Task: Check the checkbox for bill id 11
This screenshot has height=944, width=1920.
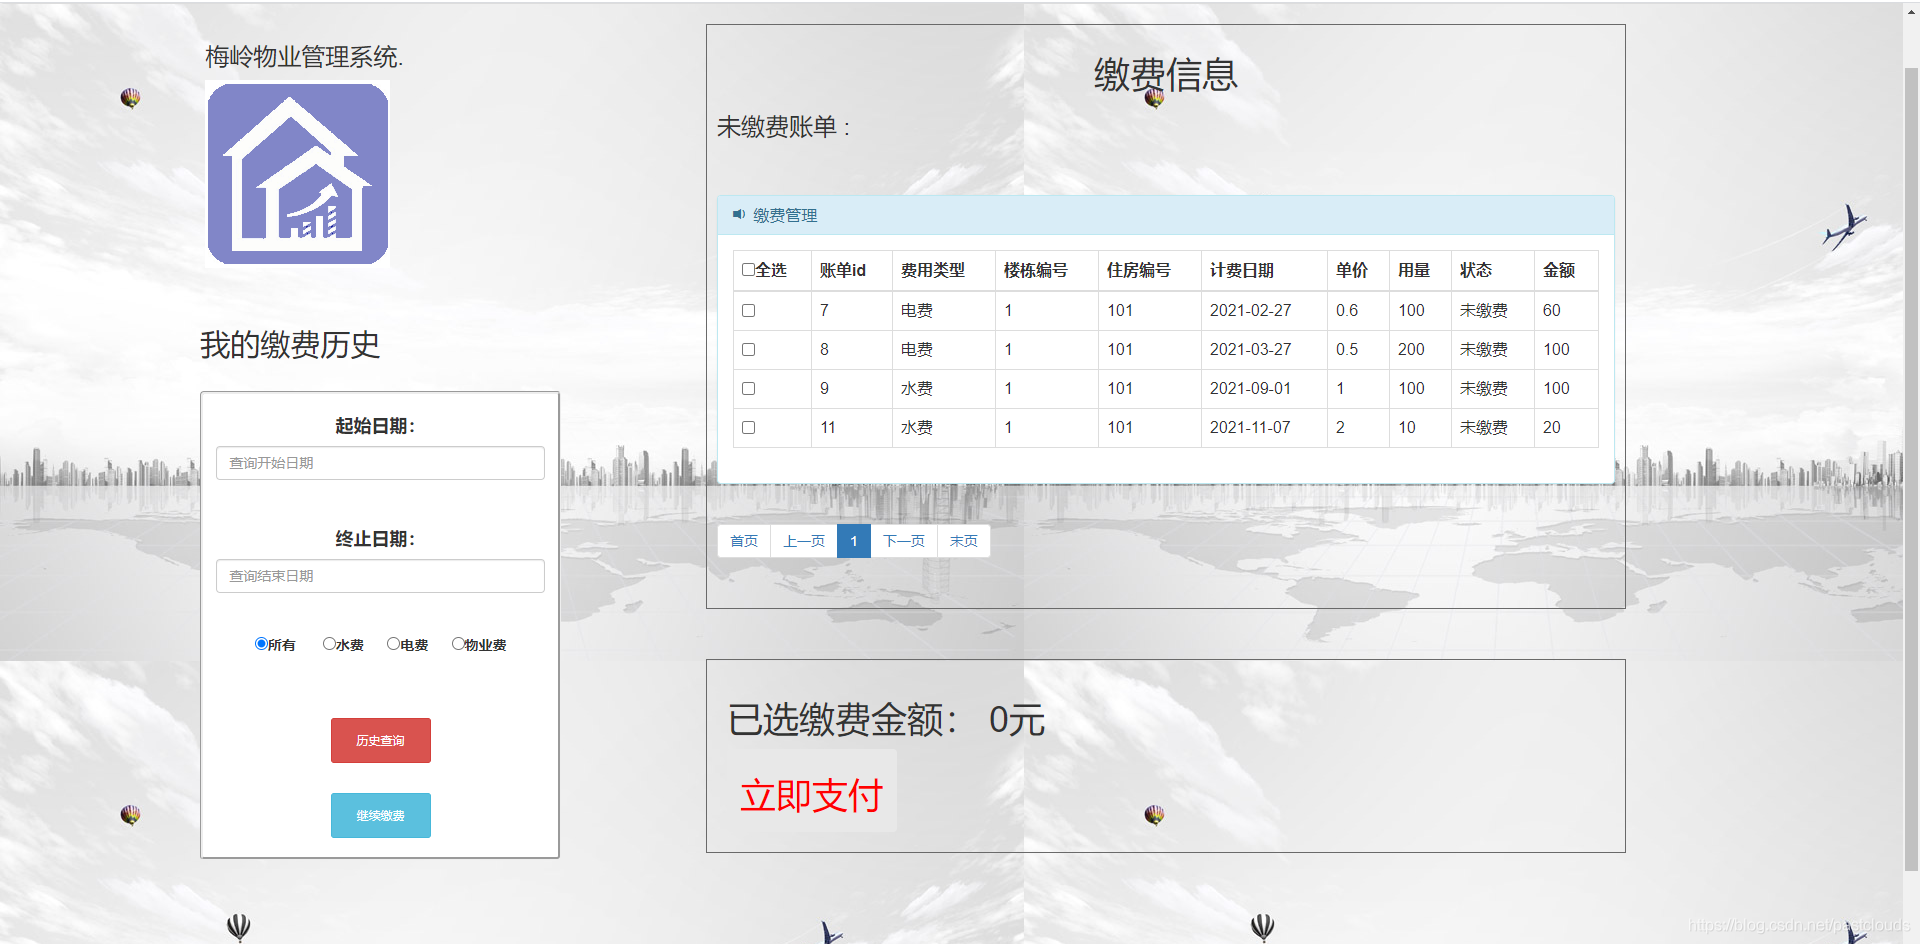Action: pos(748,428)
